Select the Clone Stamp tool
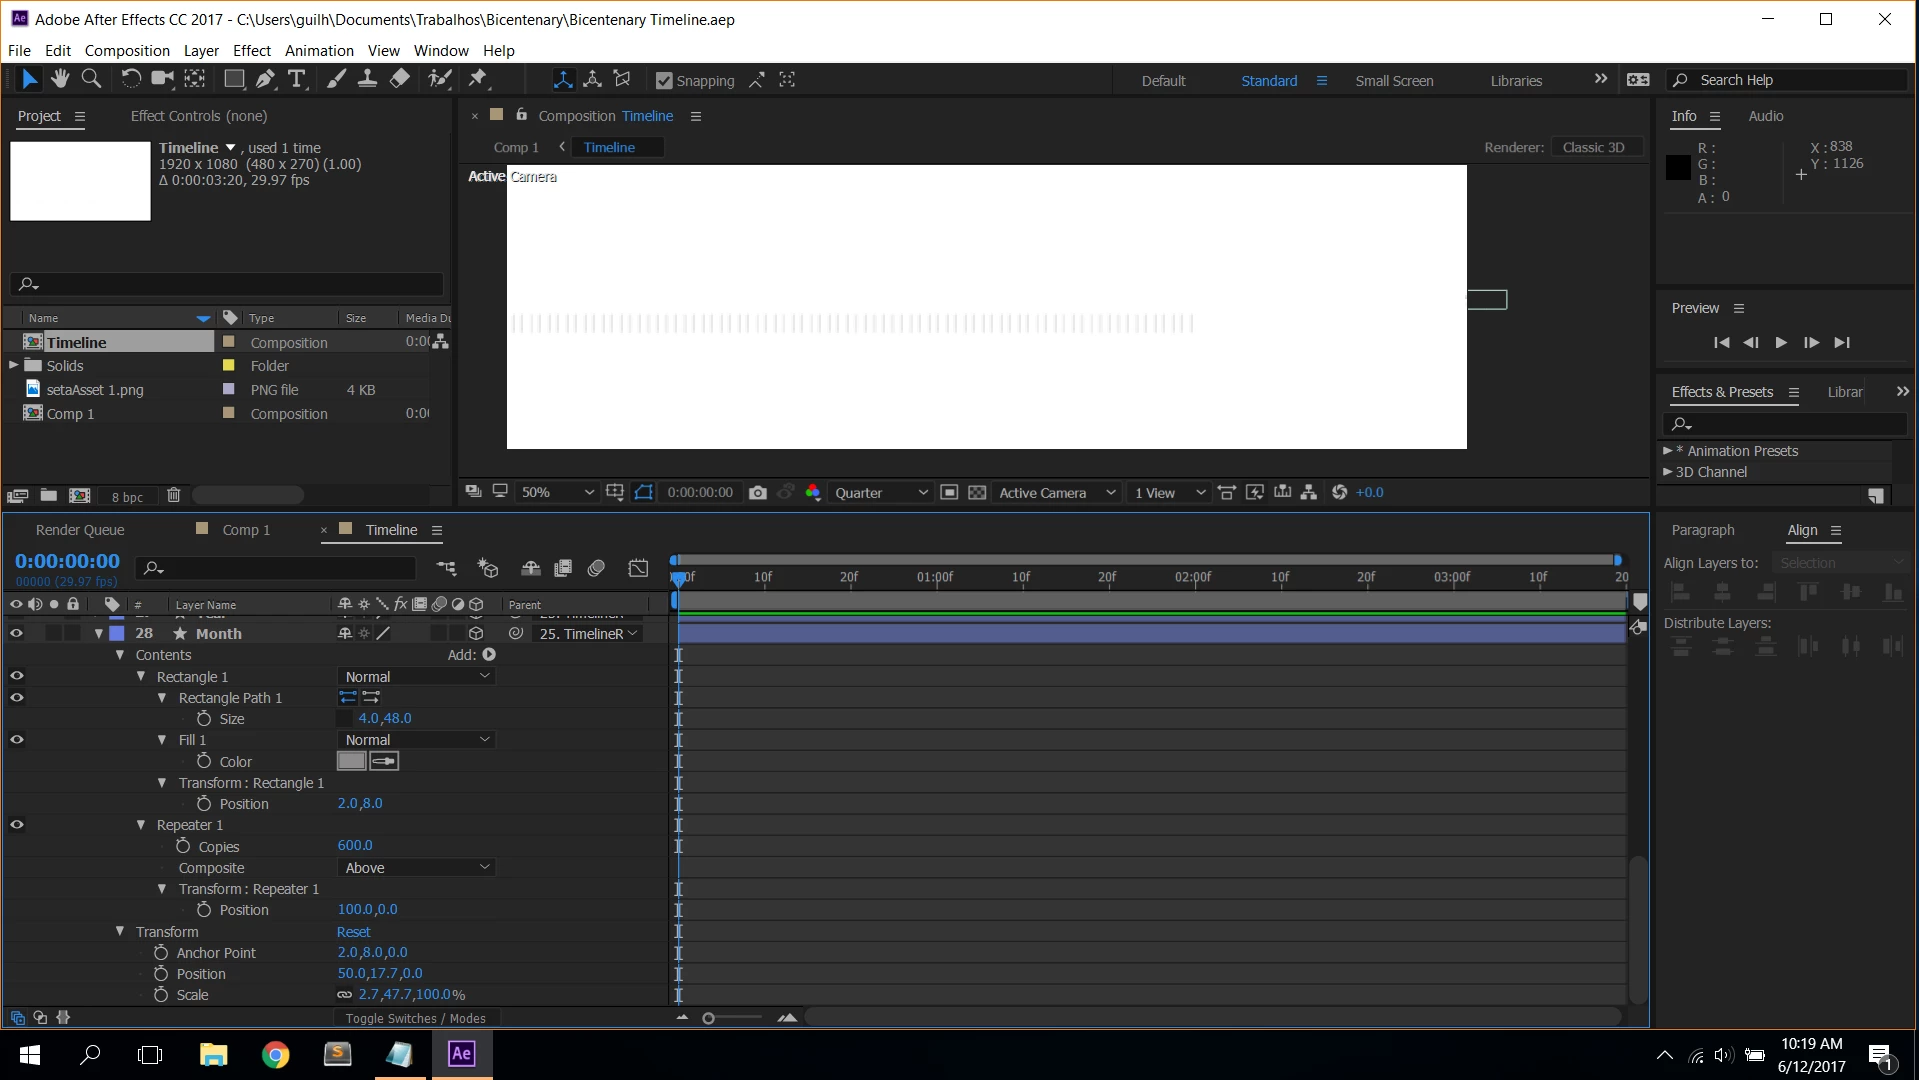Image resolution: width=1919 pixels, height=1080 pixels. (367, 79)
